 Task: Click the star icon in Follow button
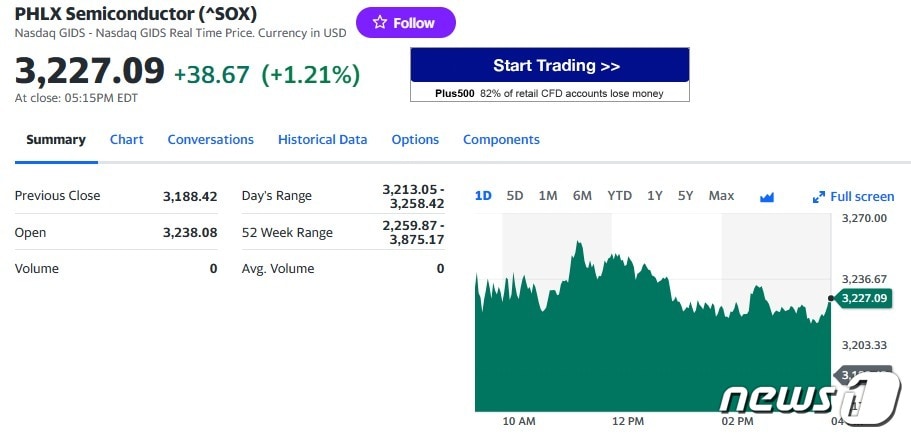click(x=379, y=23)
